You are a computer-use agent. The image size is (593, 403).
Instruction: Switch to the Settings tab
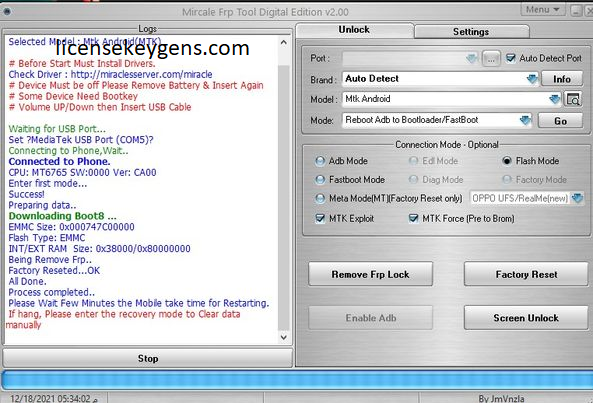pyautogui.click(x=471, y=32)
